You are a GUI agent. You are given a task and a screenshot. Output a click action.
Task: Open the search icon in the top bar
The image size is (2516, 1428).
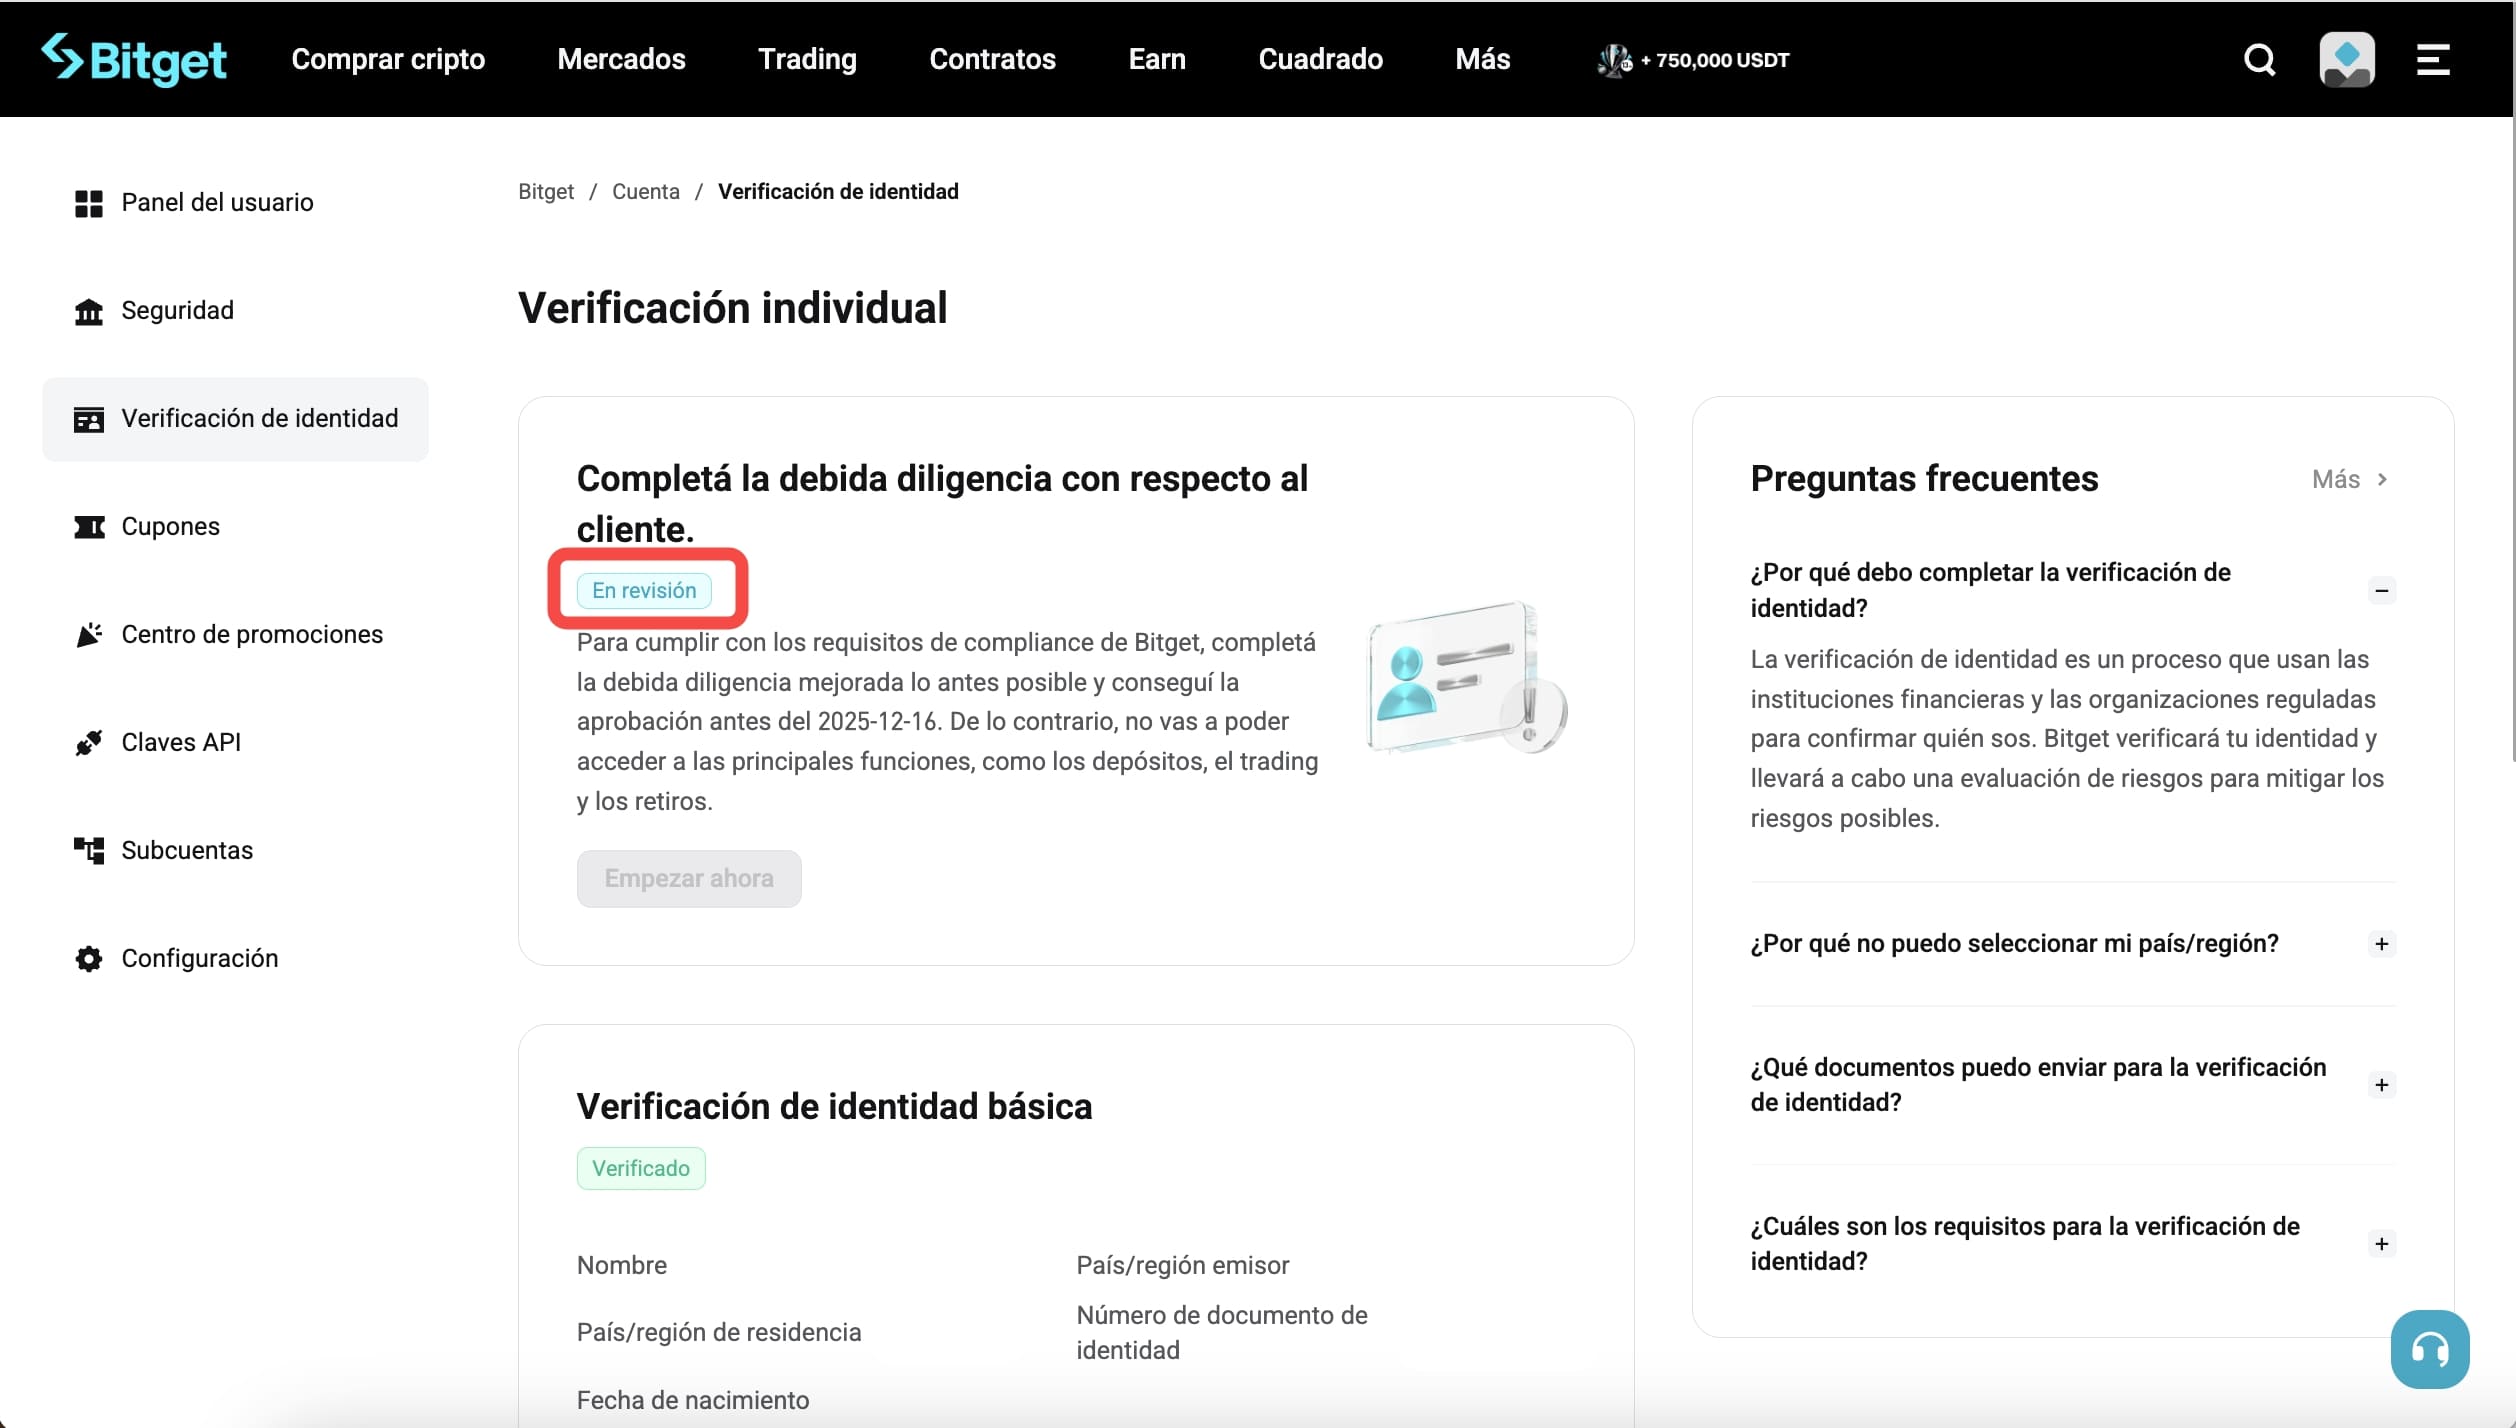pos(2259,59)
